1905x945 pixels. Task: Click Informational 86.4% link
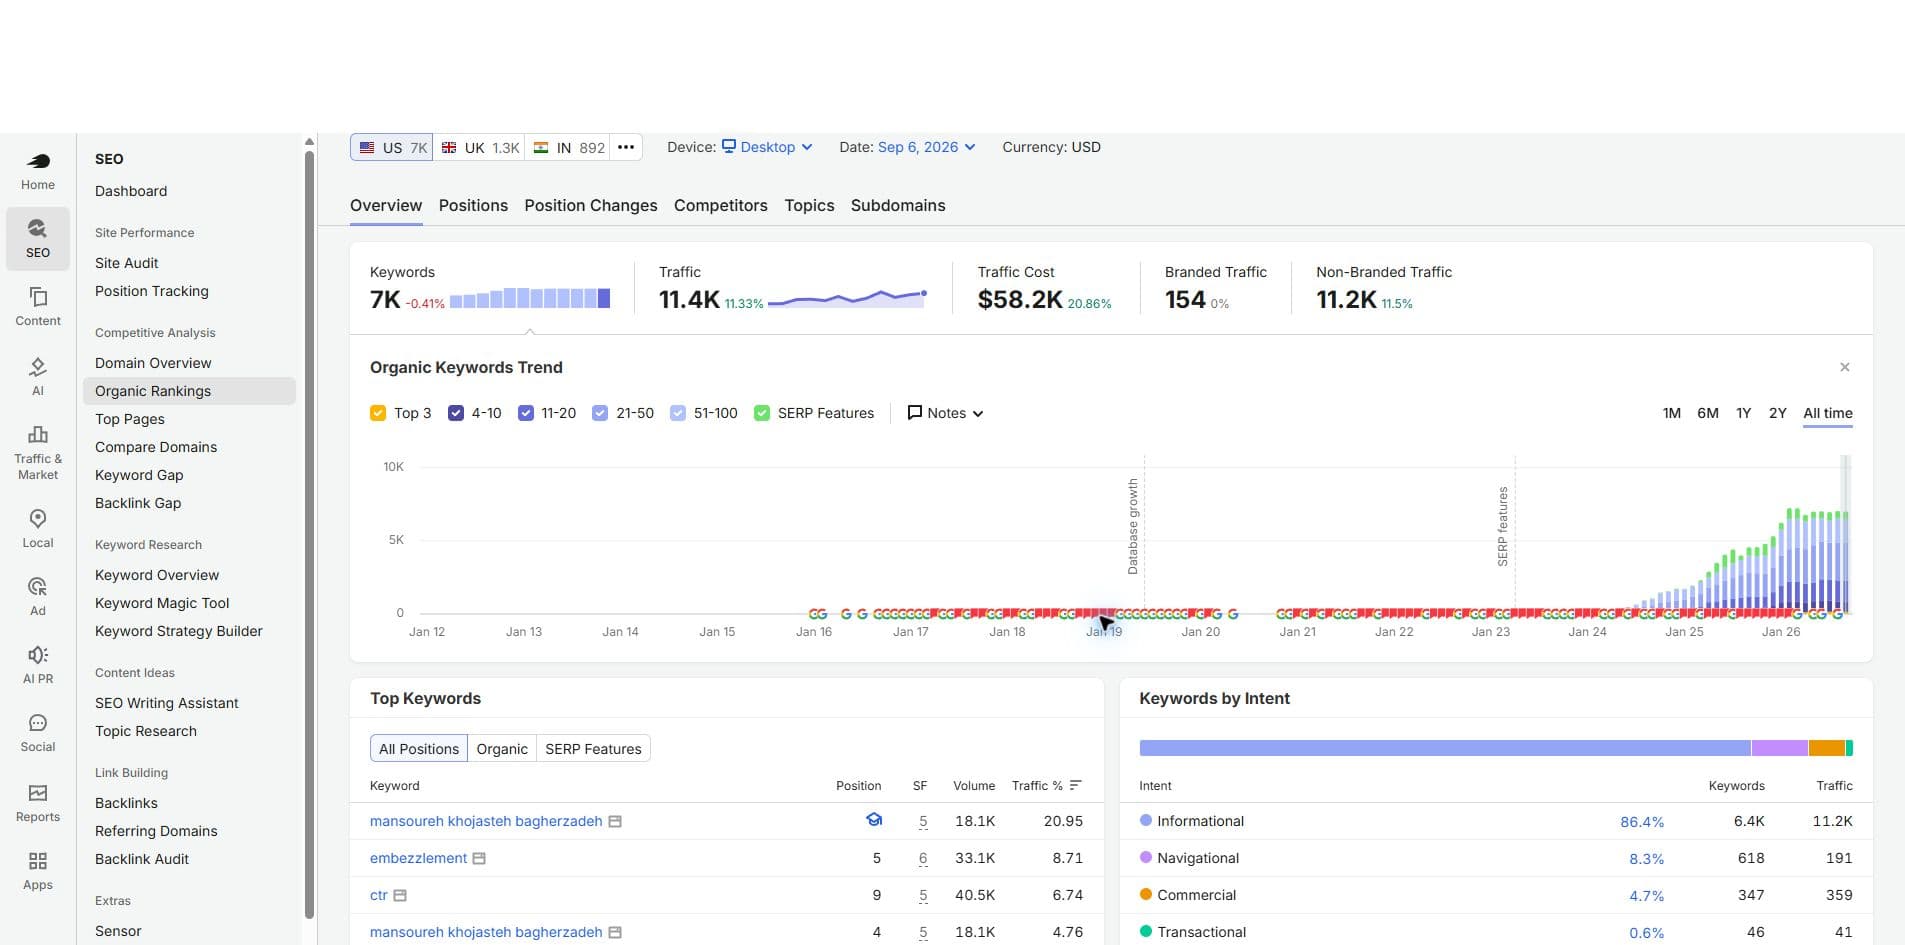1642,822
